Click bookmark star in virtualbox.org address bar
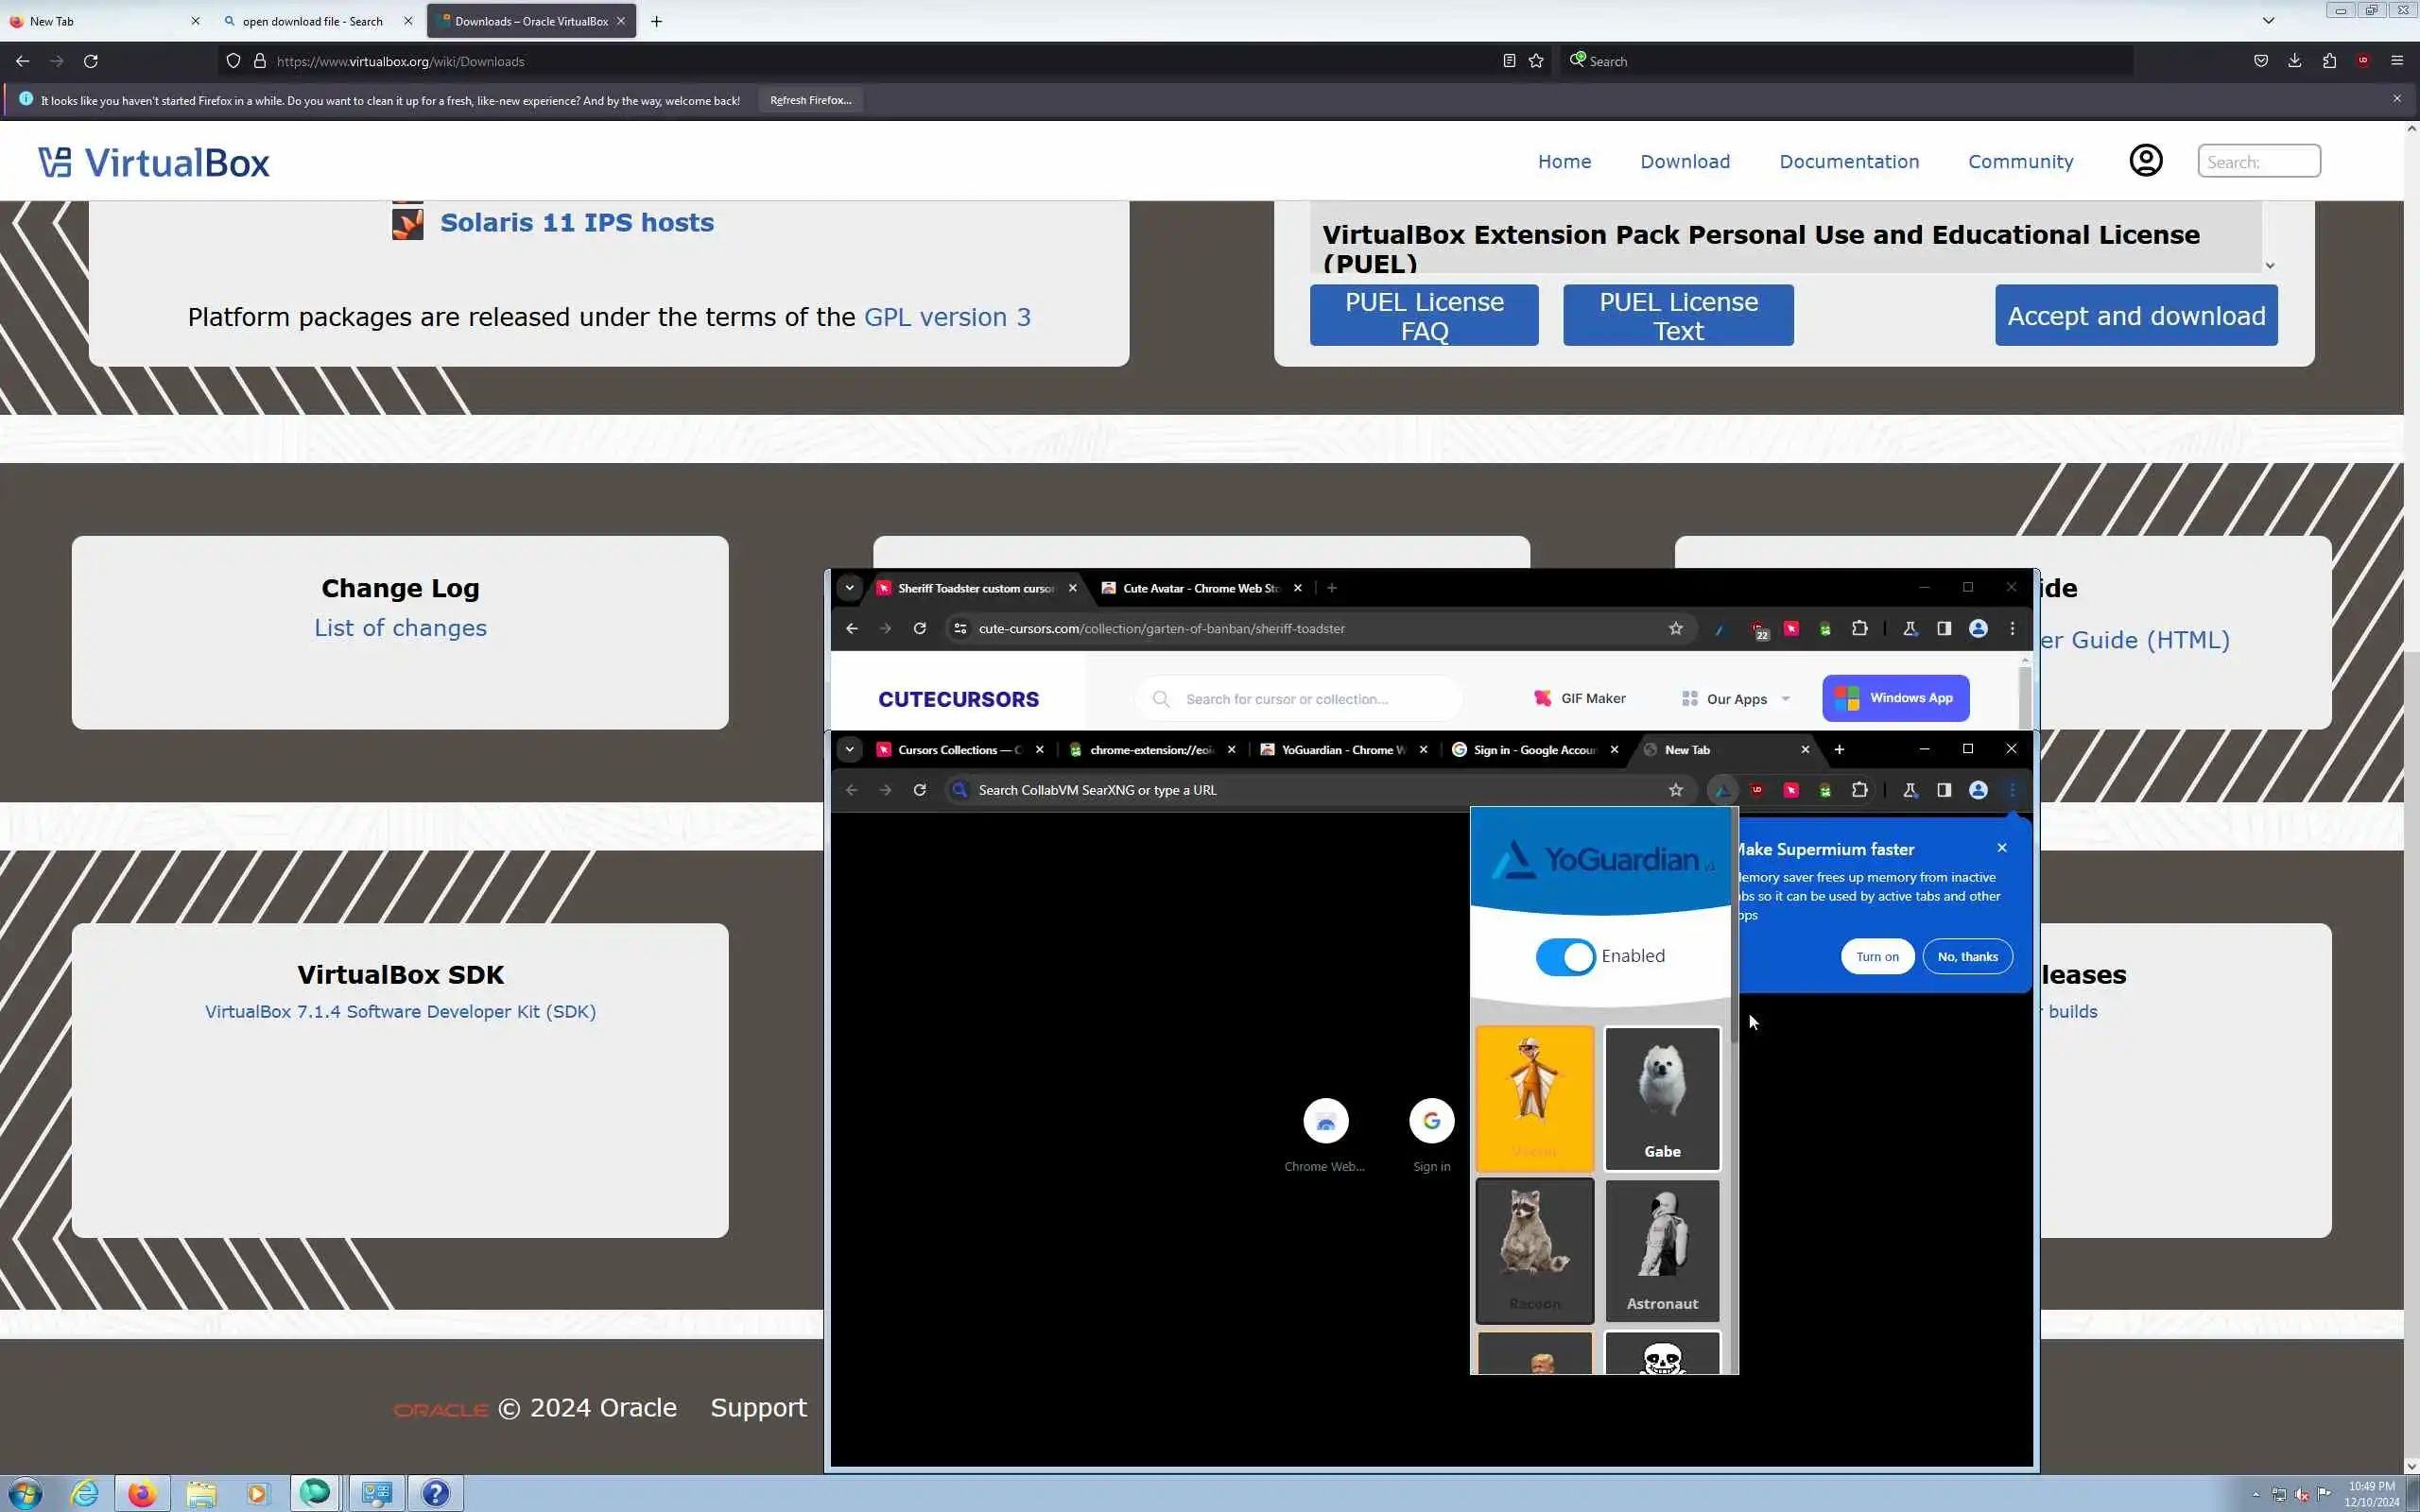Viewport: 2420px width, 1512px height. click(x=1536, y=61)
